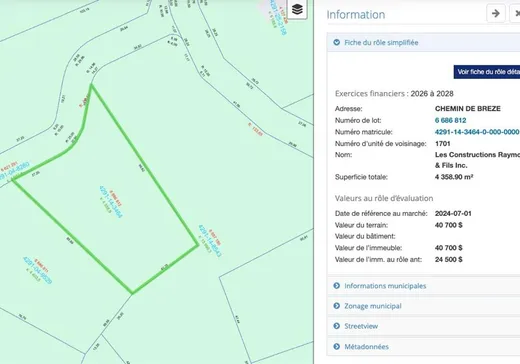Click the Exercices financiers 2026 à 2028 text
This screenshot has height=364, width=520.
(x=394, y=94)
